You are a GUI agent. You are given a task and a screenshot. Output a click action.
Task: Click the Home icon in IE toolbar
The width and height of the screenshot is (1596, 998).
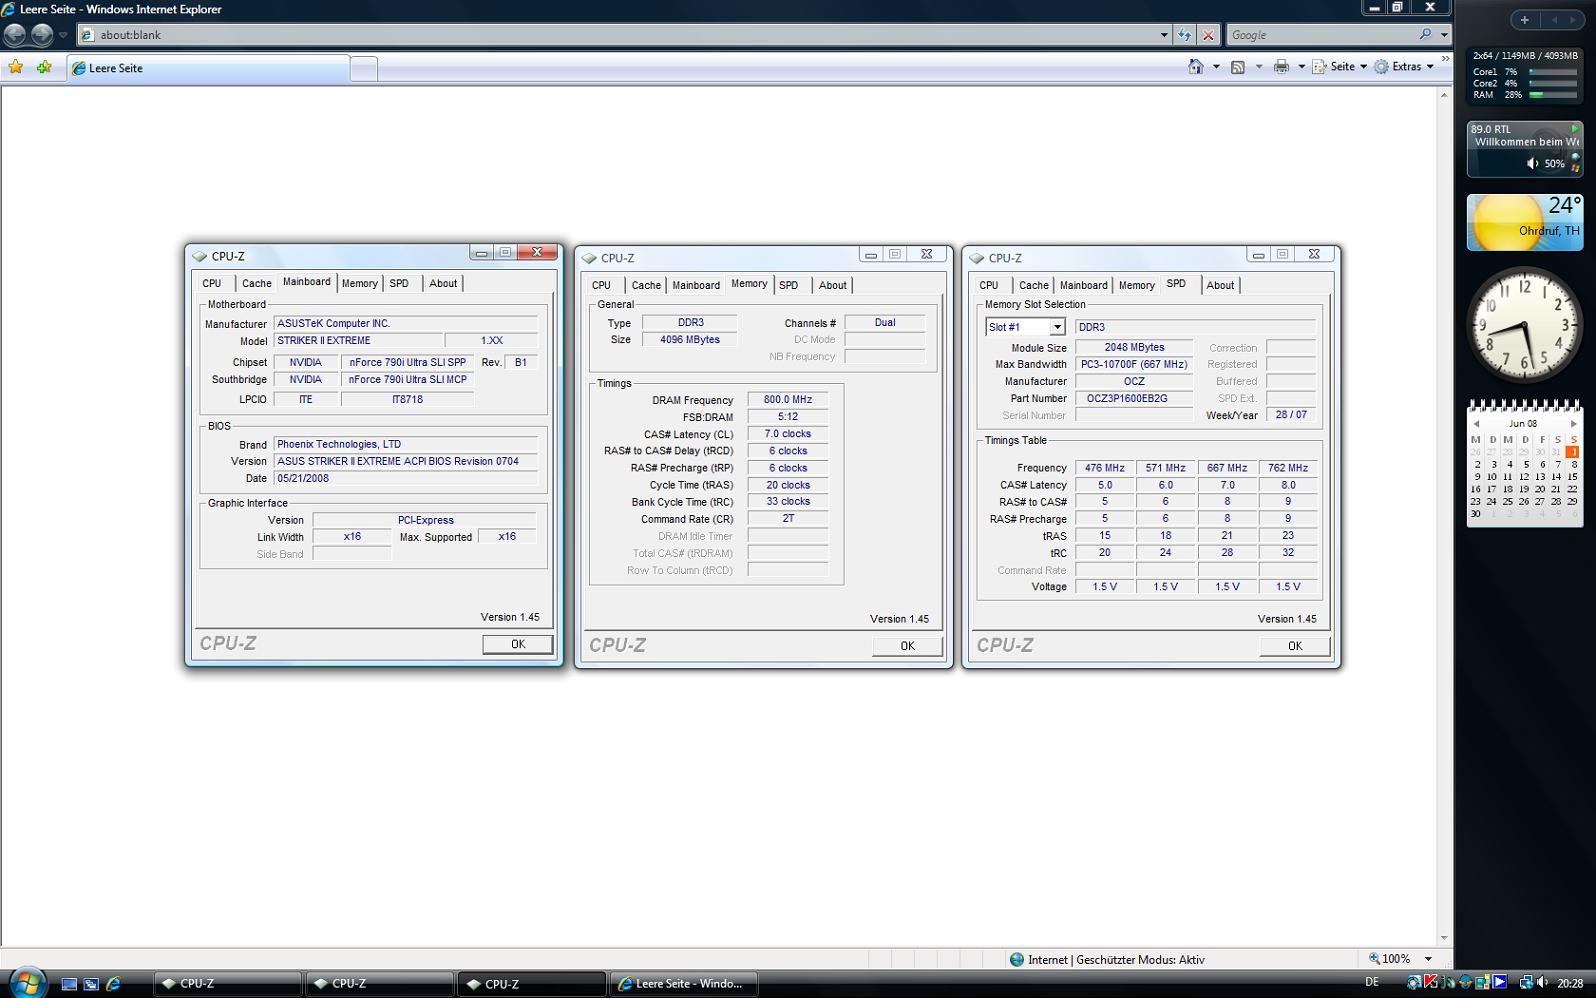(1195, 67)
